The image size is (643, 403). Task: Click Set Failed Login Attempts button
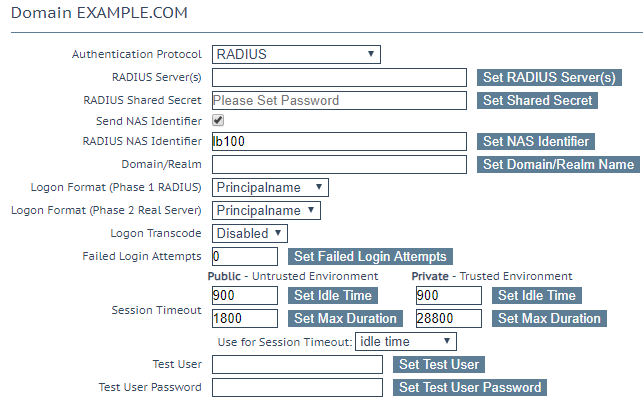tap(370, 256)
